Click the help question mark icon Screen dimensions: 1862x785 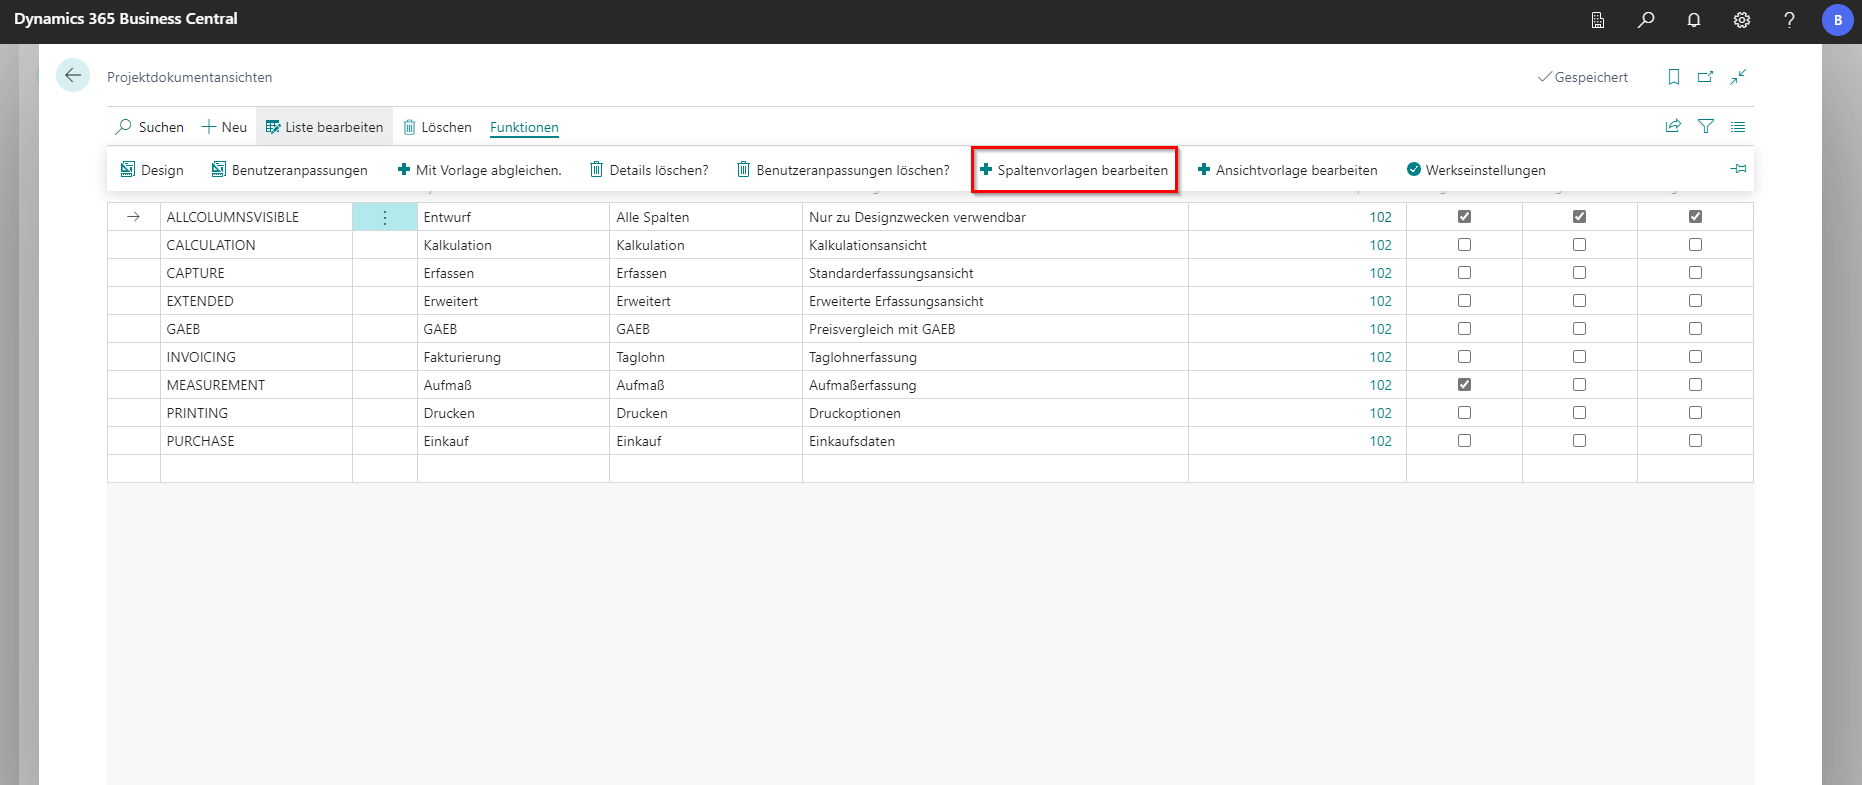[x=1789, y=20]
